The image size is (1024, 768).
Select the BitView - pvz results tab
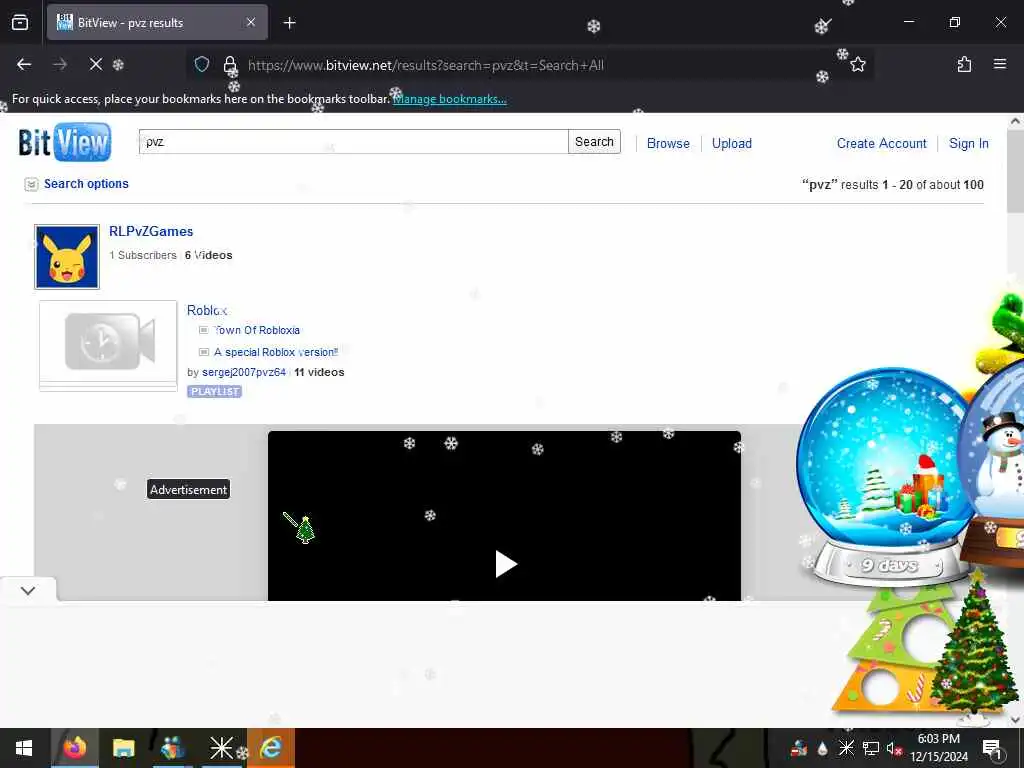(x=157, y=22)
